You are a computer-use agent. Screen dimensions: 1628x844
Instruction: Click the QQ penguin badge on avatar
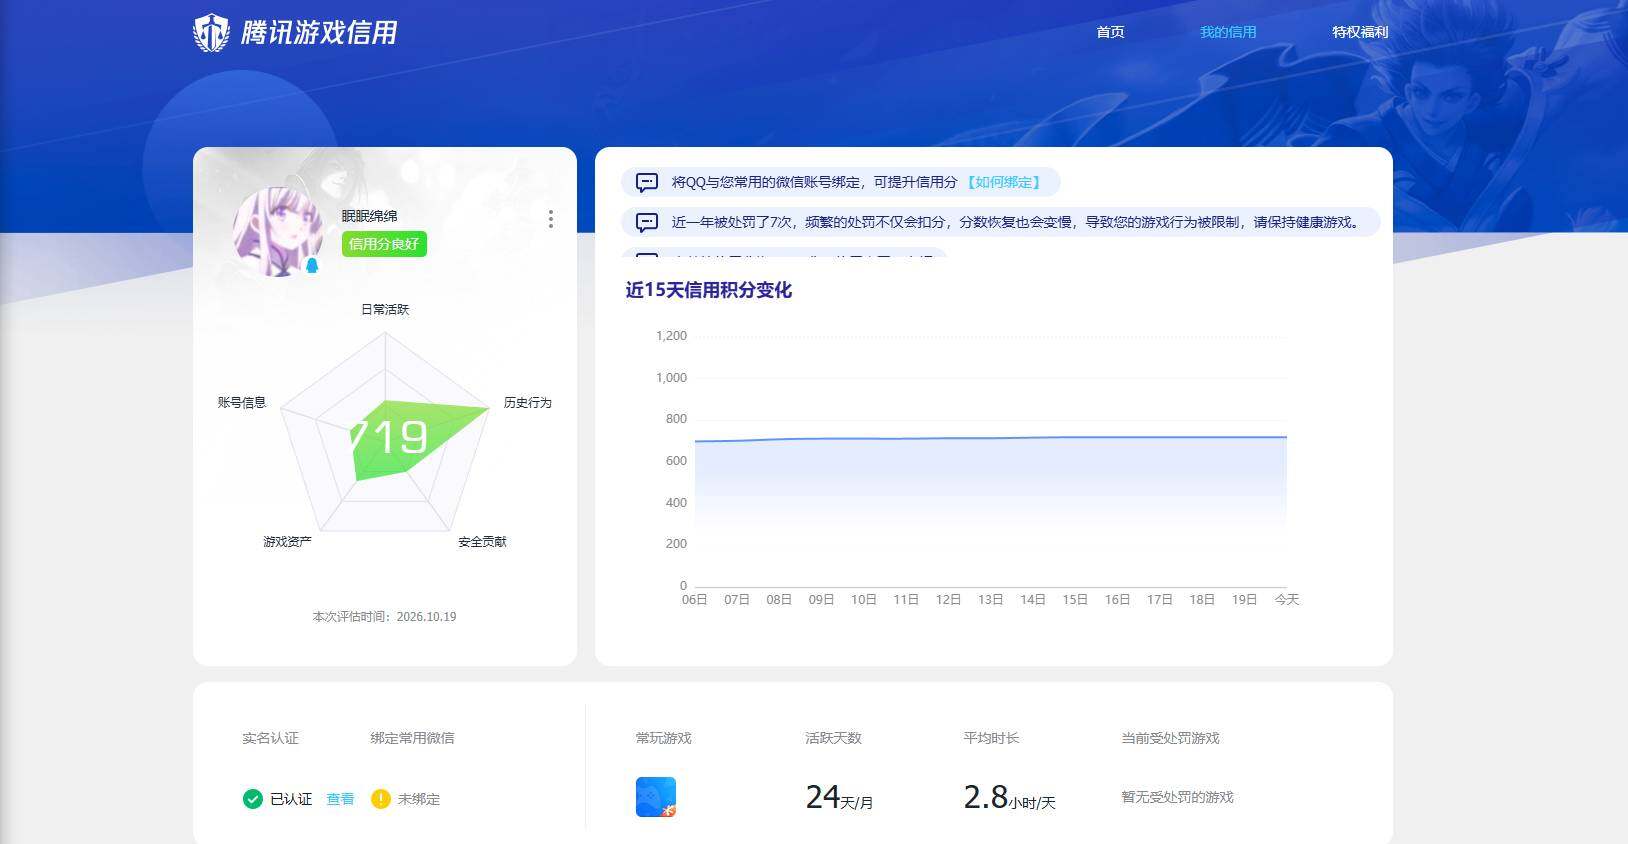[312, 265]
